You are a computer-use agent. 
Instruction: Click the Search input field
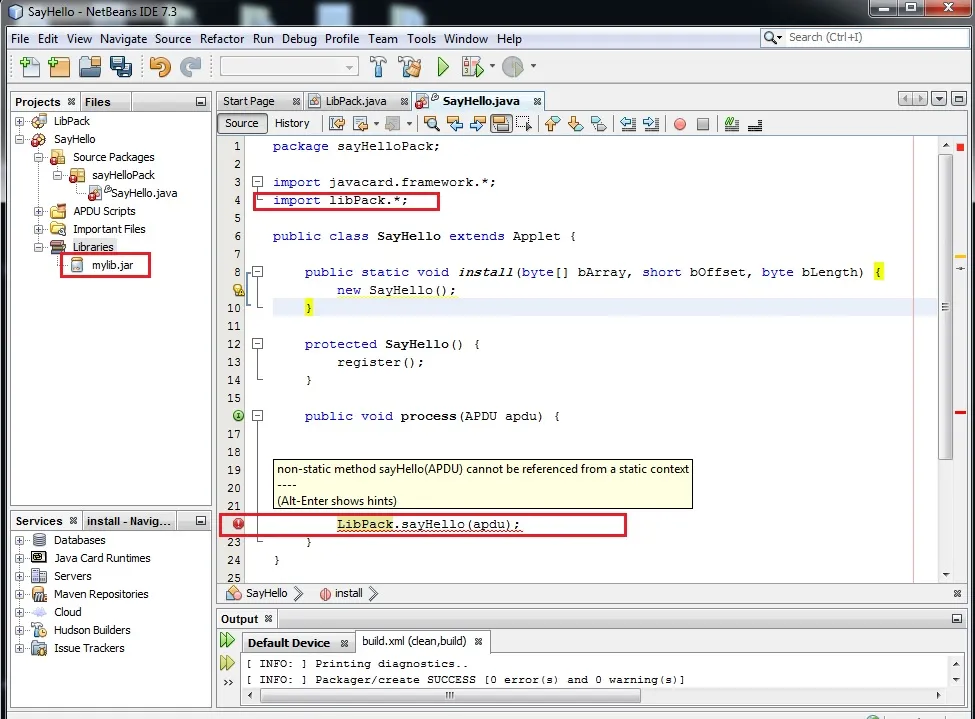870,37
